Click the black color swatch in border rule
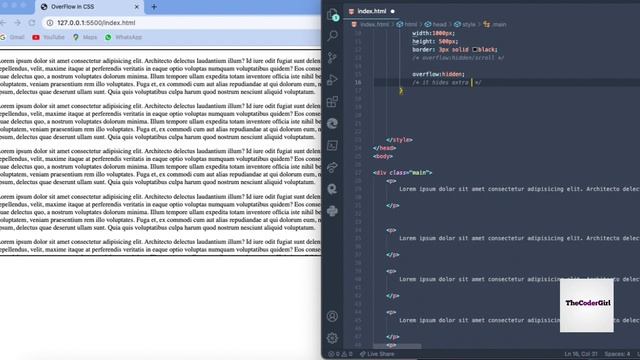Viewport: 640px width, 360px height. tap(475, 50)
